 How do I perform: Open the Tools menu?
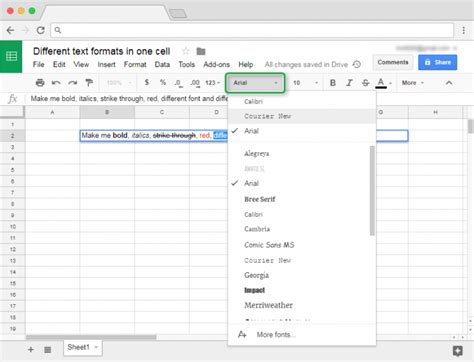click(x=186, y=64)
